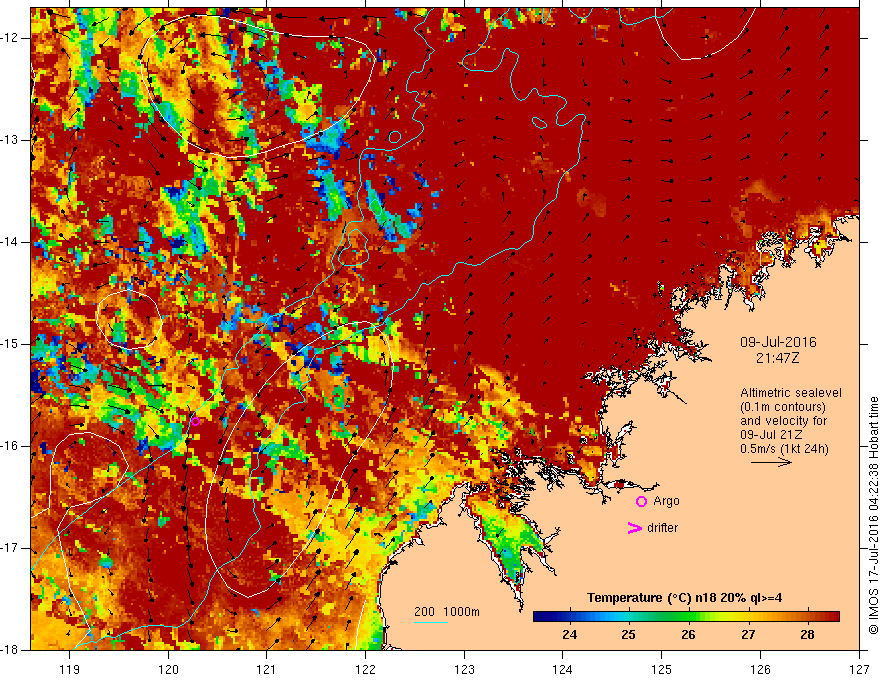Click the Argo float marker near 120.3E
Screen dimensions: 880x680
(x=195, y=421)
